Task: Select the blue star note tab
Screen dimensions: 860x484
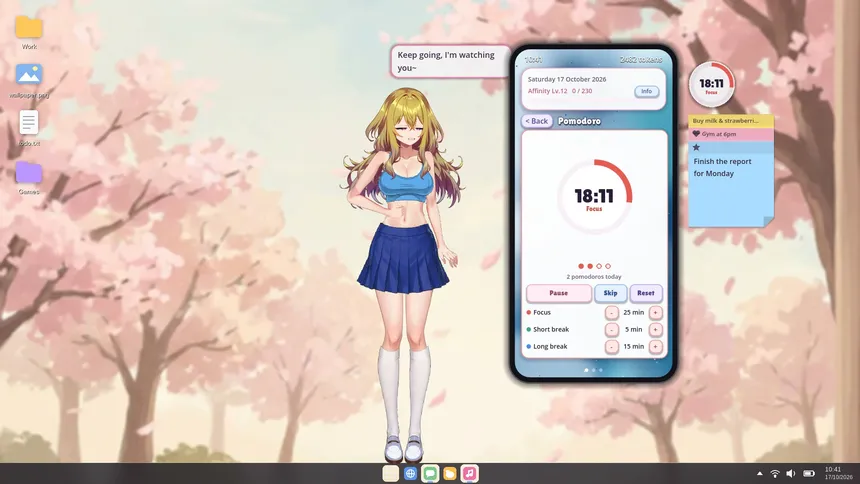Action: click(731, 147)
